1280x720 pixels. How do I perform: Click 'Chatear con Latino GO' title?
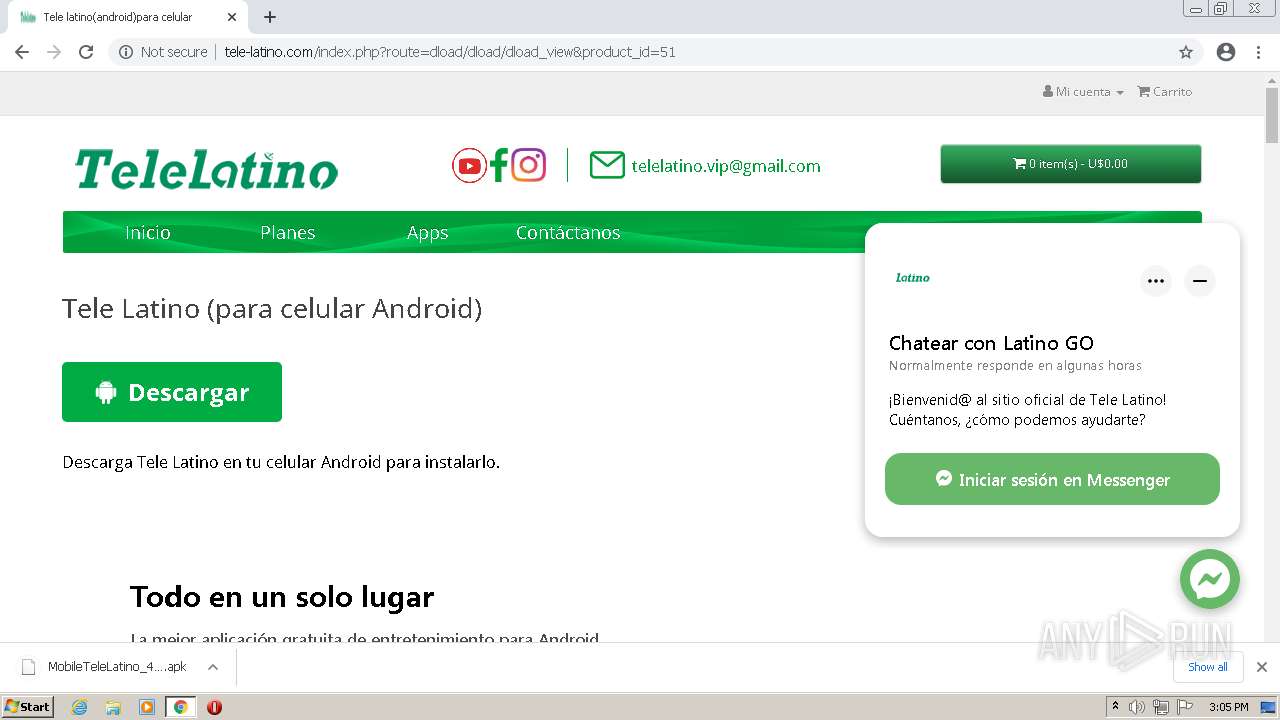[x=991, y=343]
